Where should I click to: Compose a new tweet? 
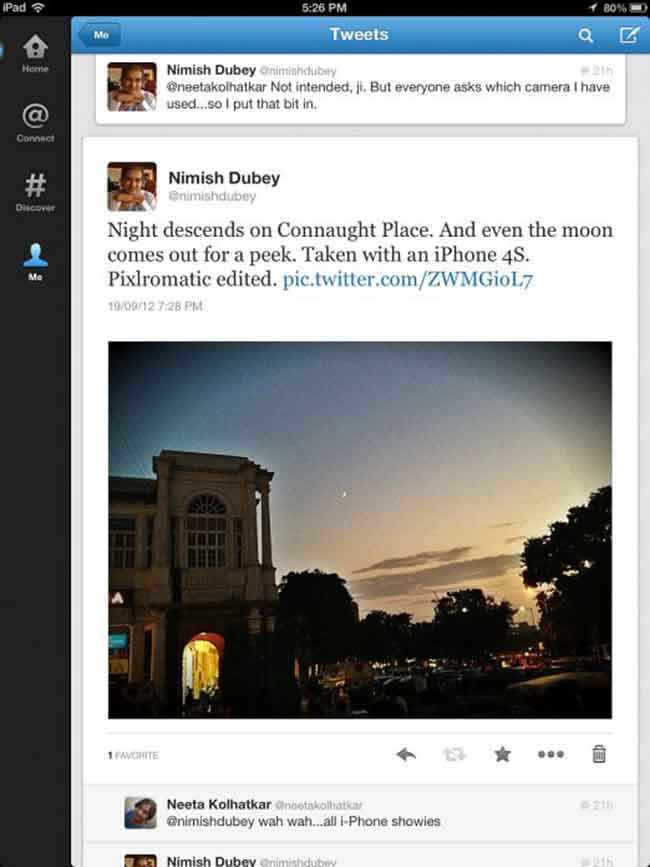(628, 35)
